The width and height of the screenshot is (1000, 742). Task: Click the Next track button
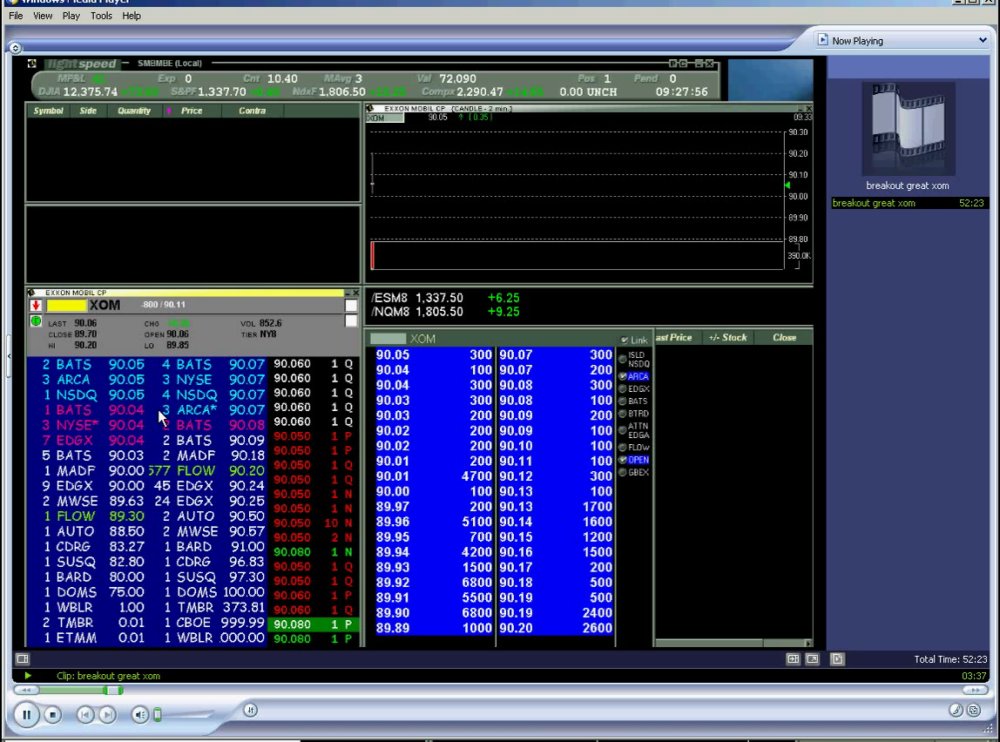click(107, 715)
